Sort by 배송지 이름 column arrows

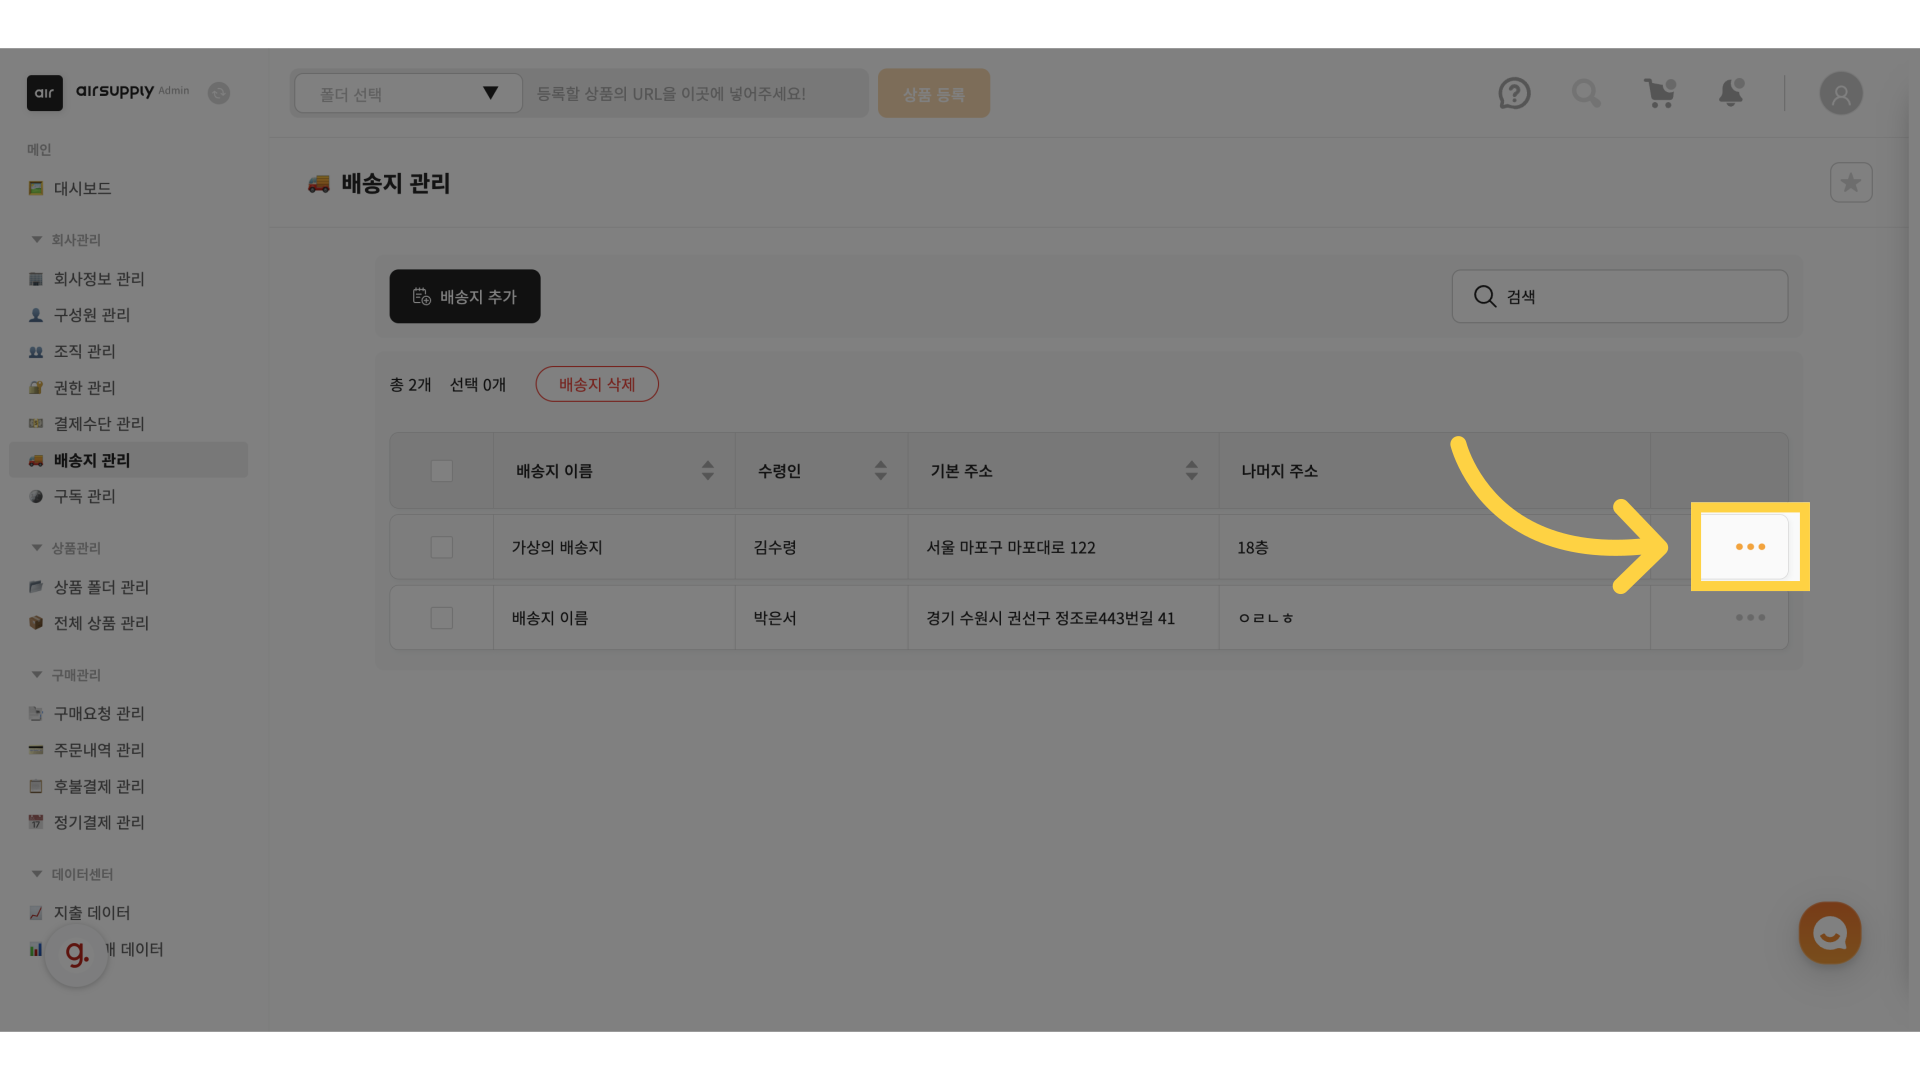tap(707, 471)
